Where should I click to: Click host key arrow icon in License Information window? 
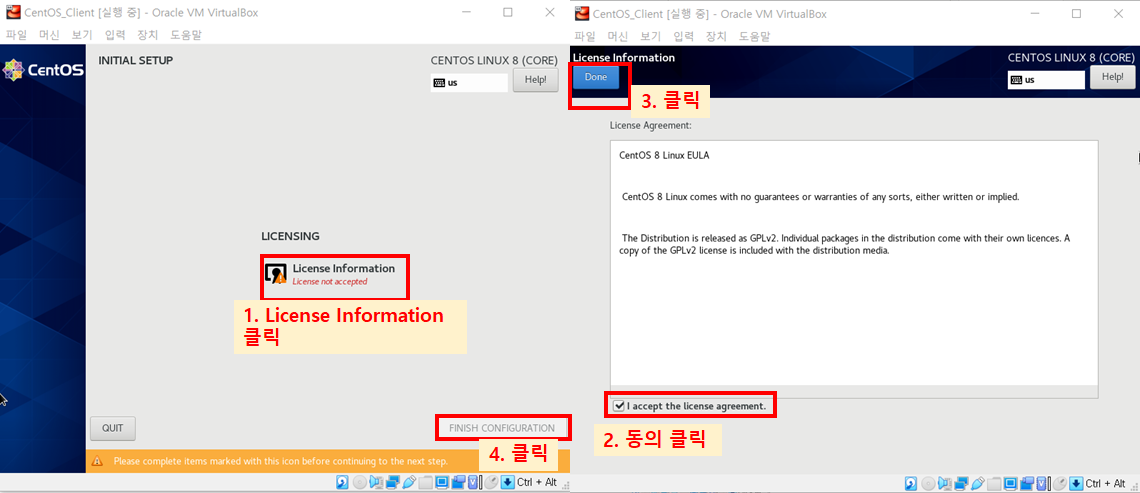point(1076,484)
